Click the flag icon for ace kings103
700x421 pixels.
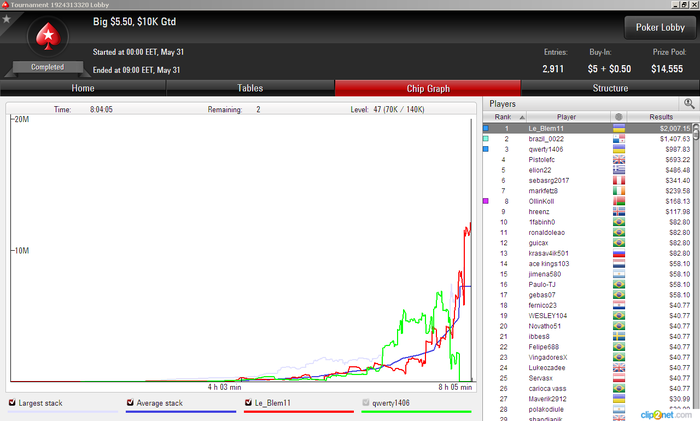pos(619,264)
